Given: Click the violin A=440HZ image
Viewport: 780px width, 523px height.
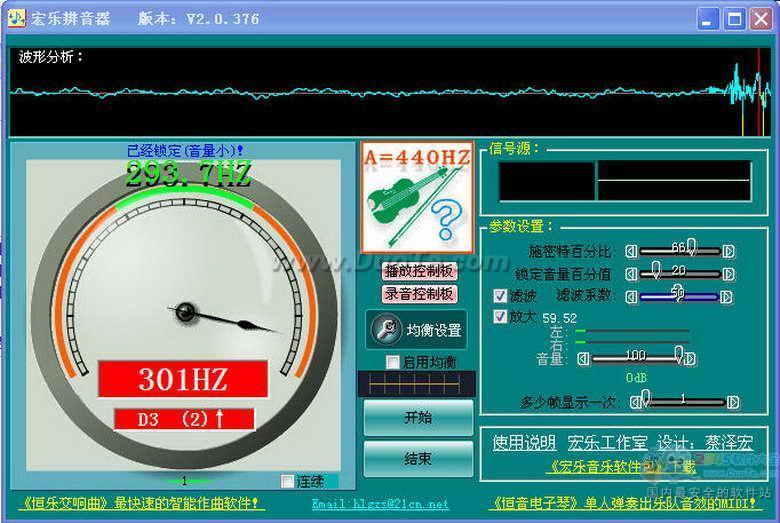Looking at the screenshot, I should (x=417, y=198).
